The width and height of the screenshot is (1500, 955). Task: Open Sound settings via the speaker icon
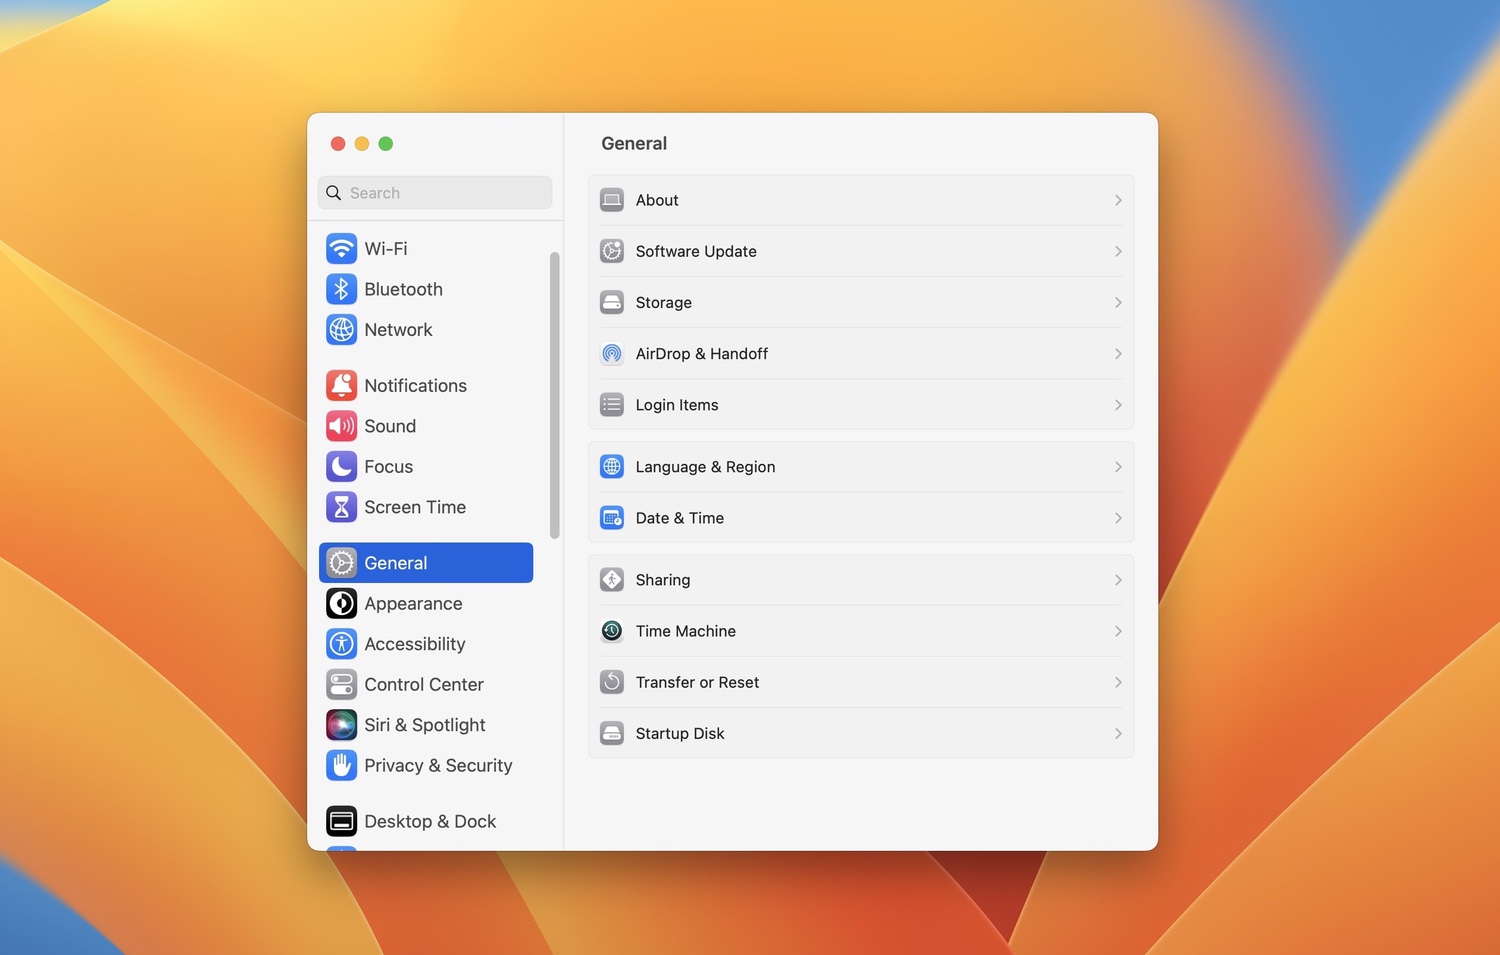[341, 425]
